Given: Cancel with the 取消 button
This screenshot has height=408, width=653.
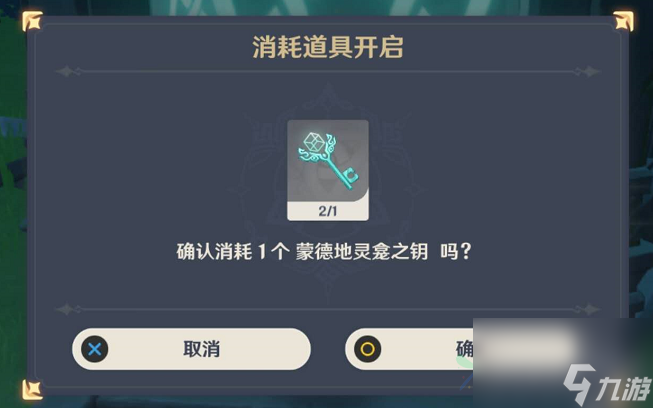Looking at the screenshot, I should coord(191,349).
